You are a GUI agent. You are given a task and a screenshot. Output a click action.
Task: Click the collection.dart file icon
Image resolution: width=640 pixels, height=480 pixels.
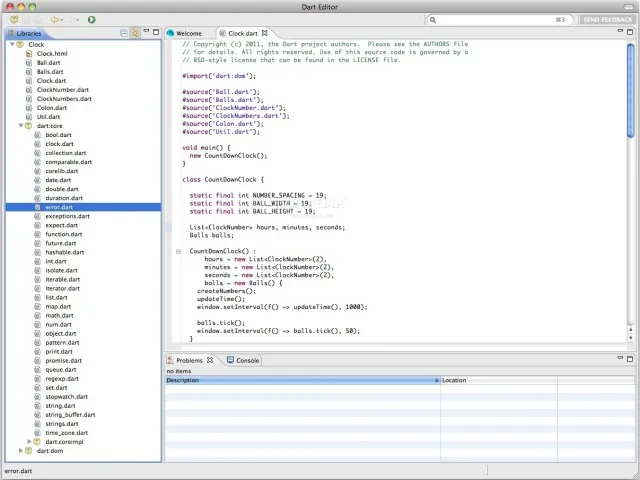38,153
